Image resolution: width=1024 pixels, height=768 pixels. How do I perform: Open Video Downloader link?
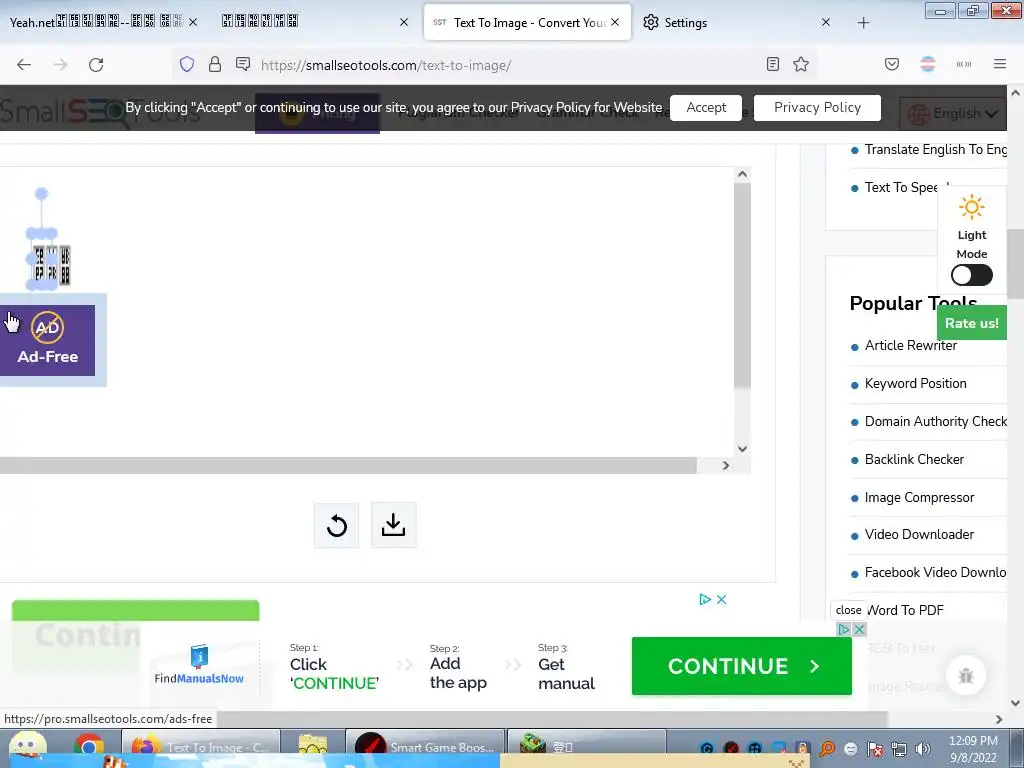coord(919,534)
